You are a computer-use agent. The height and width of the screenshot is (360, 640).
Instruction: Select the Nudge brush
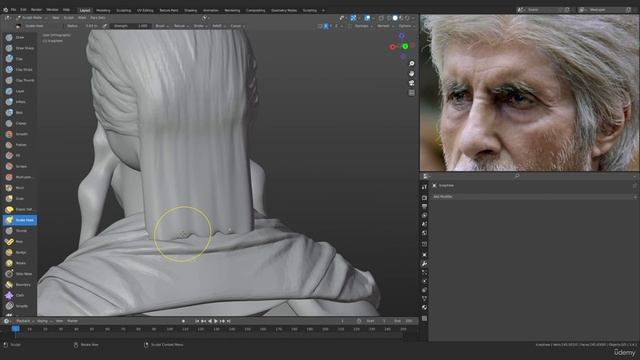19,252
